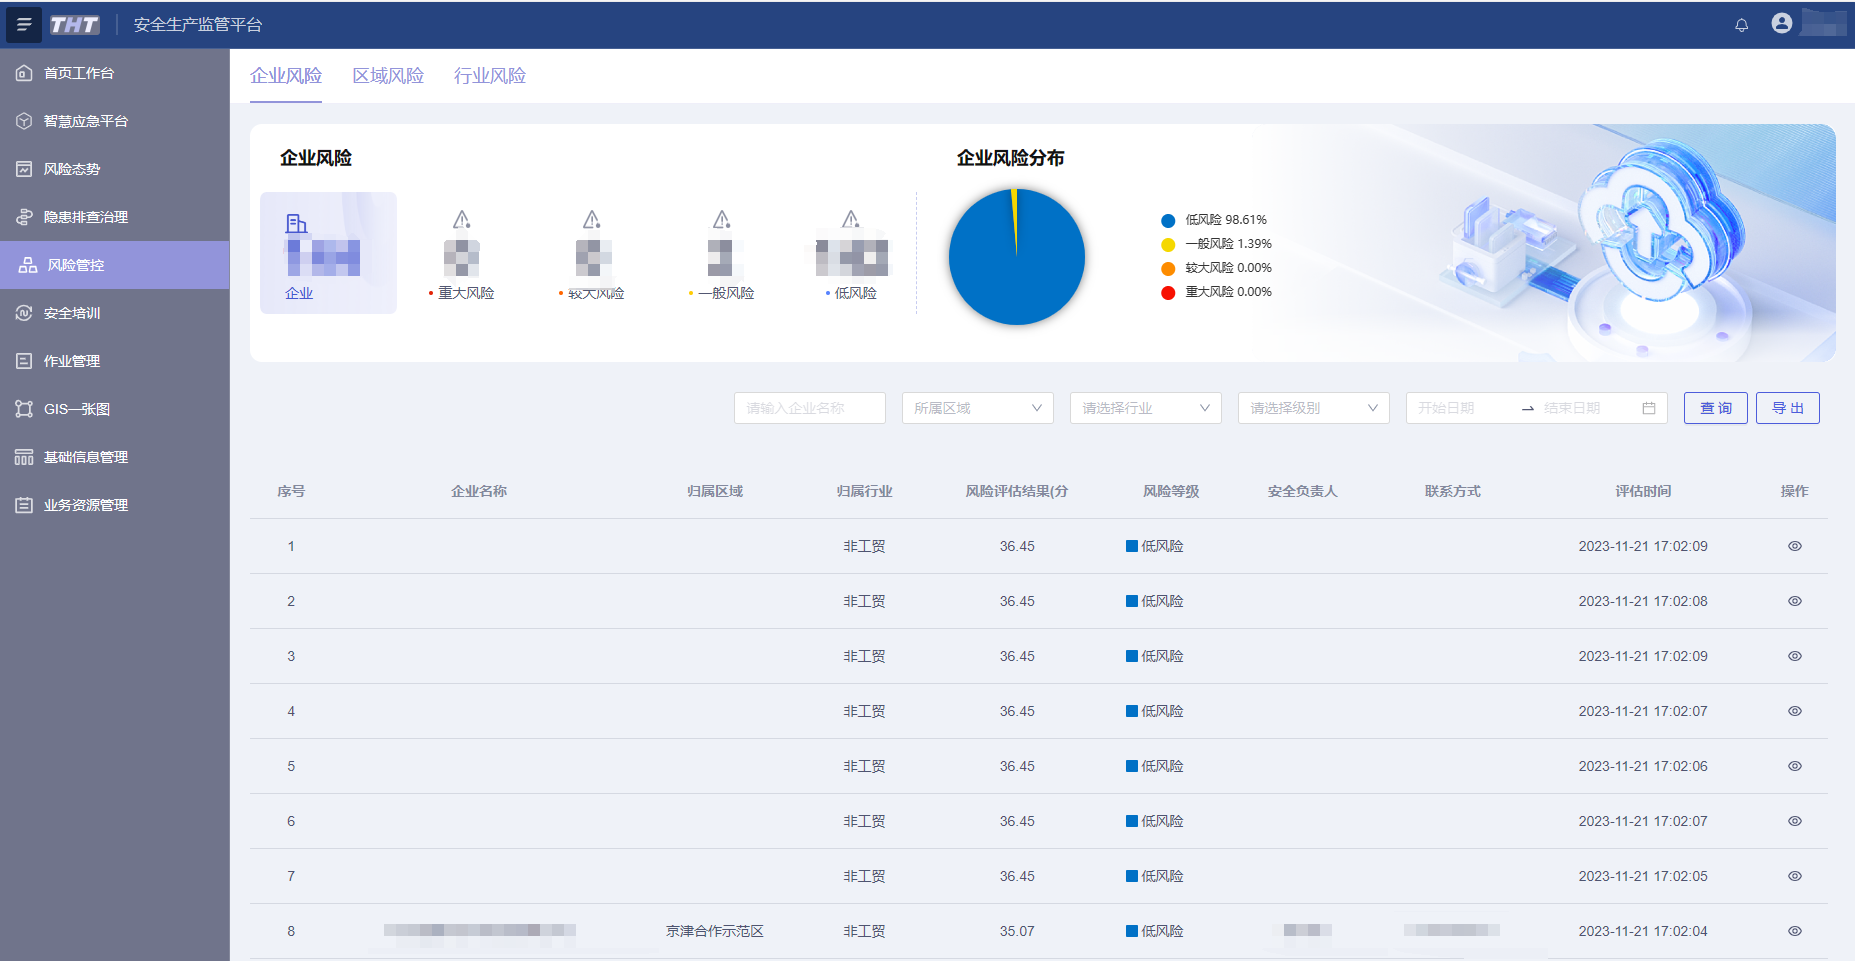Screen dimensions: 1855x961
Task: Select the 重大风险 warning card icon
Action: point(461,220)
